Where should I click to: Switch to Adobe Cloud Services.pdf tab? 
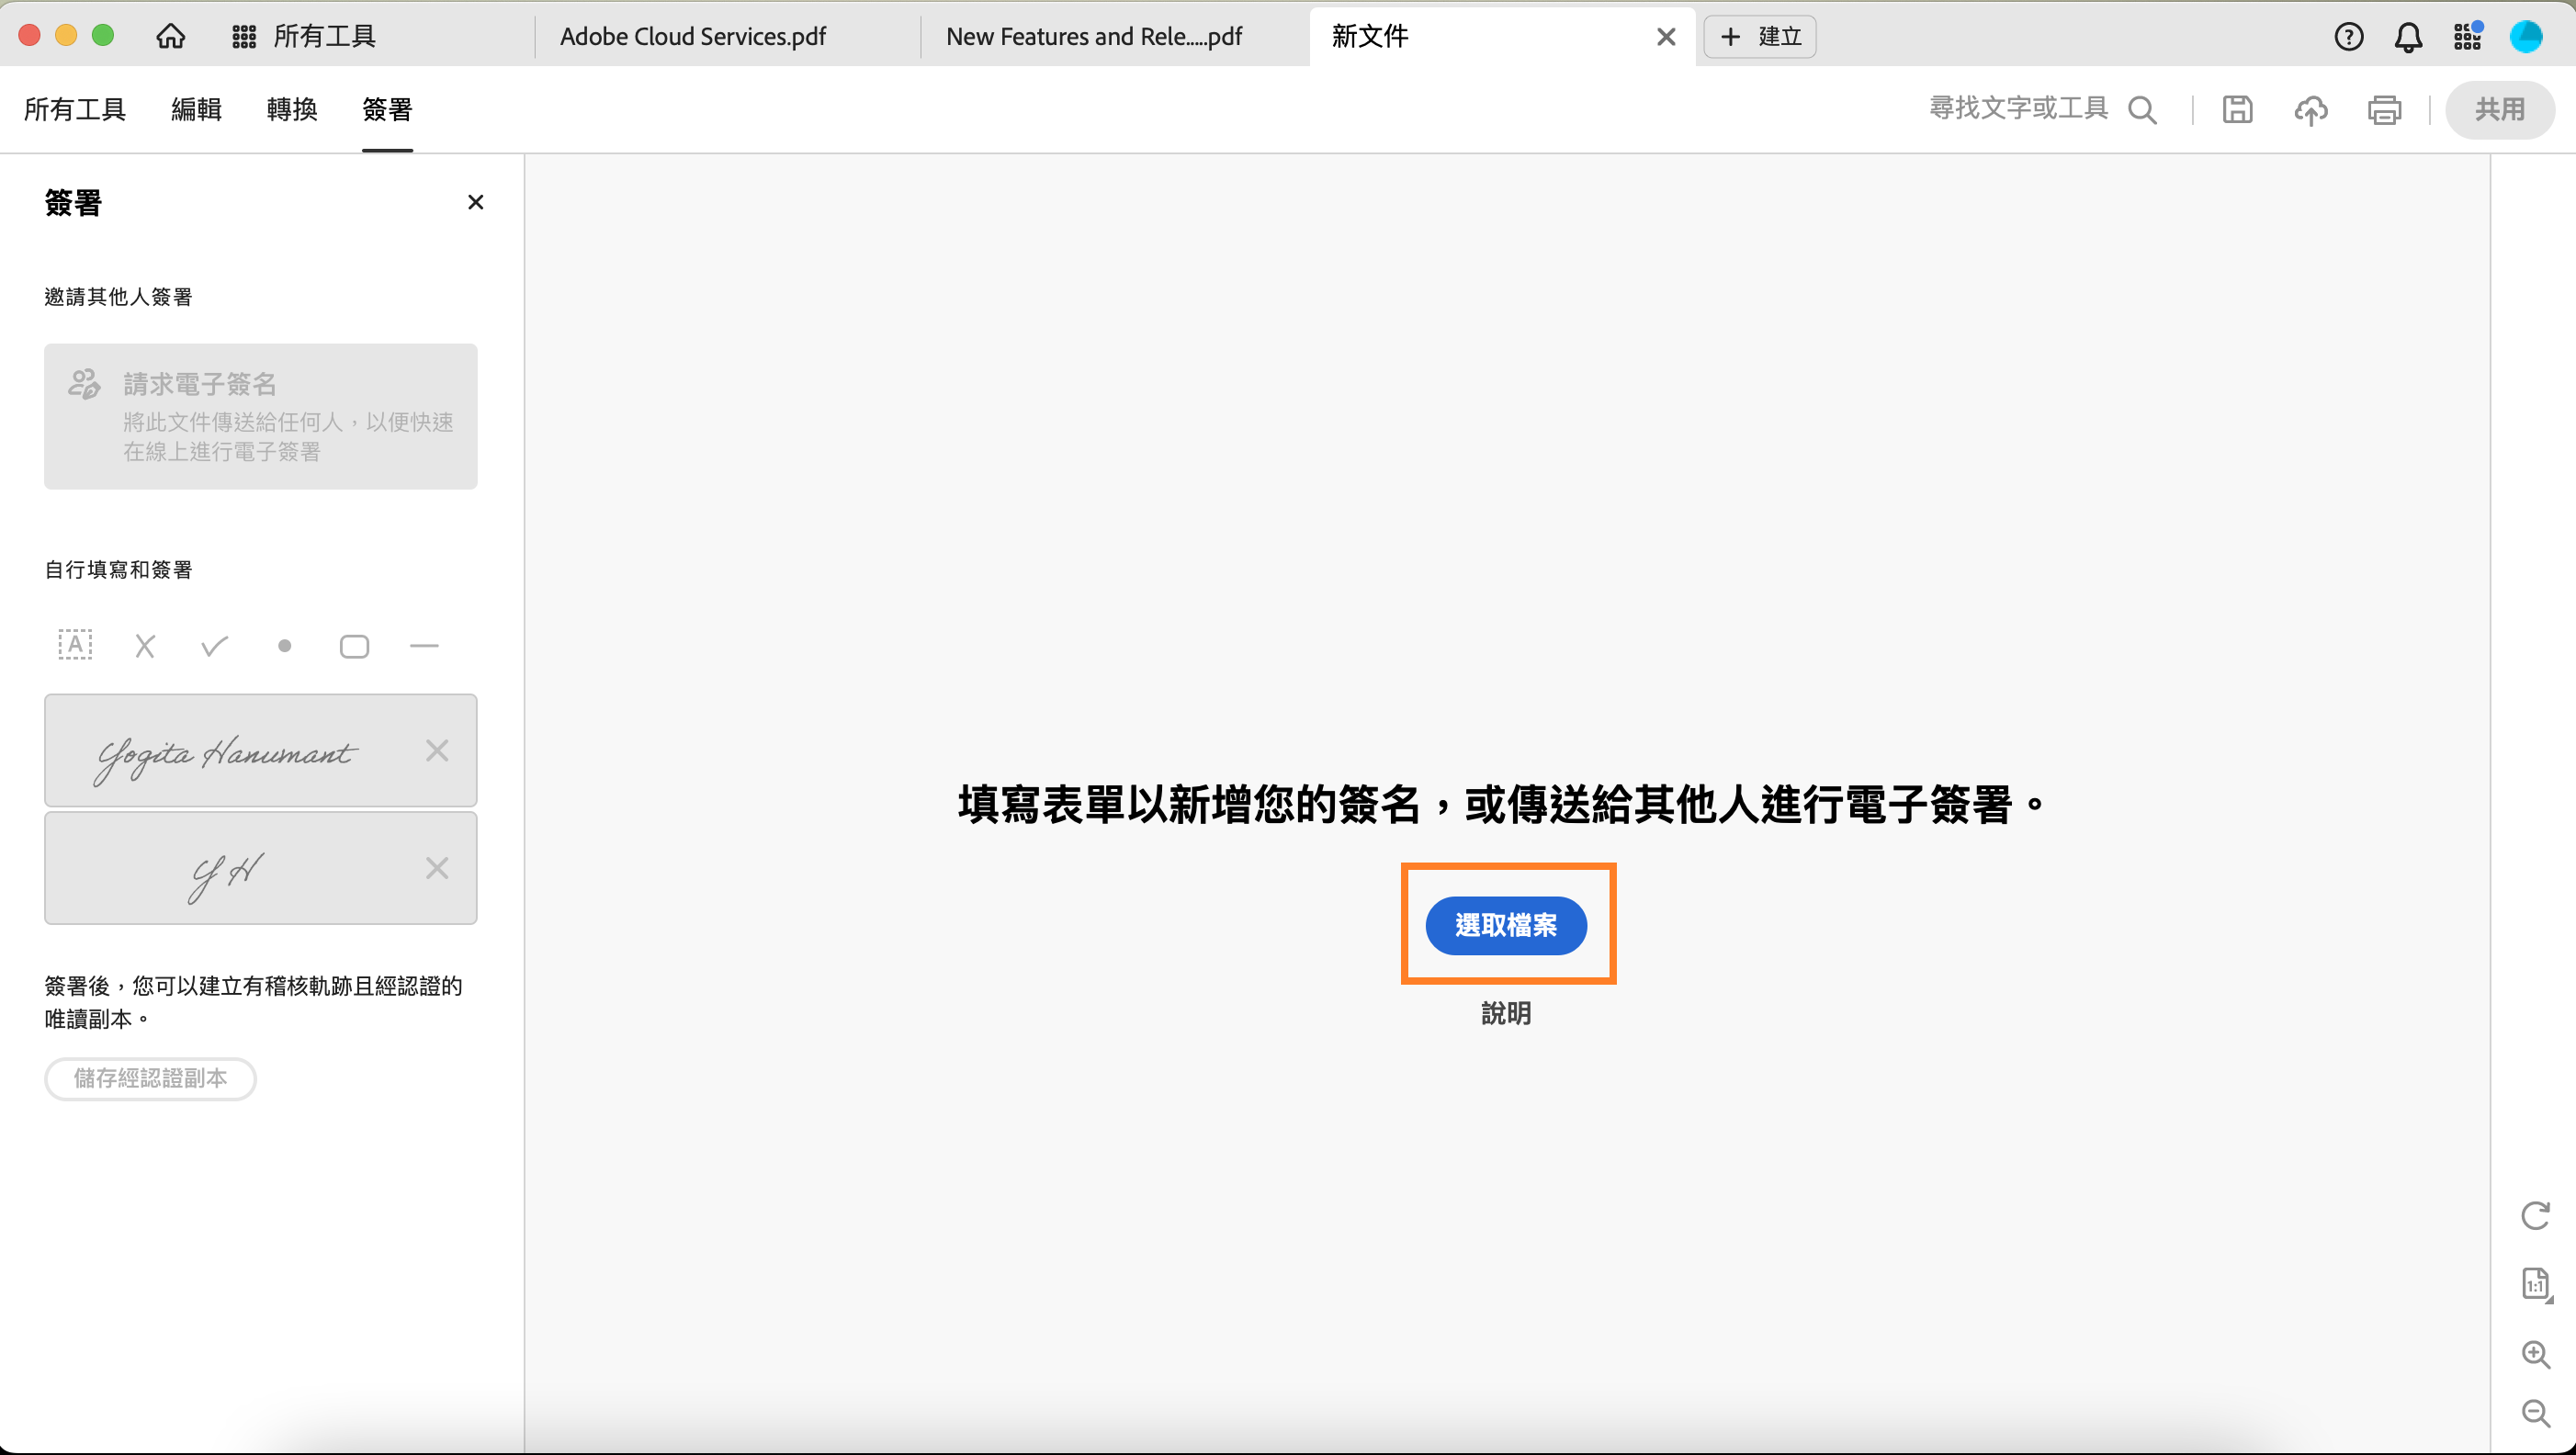pos(693,37)
